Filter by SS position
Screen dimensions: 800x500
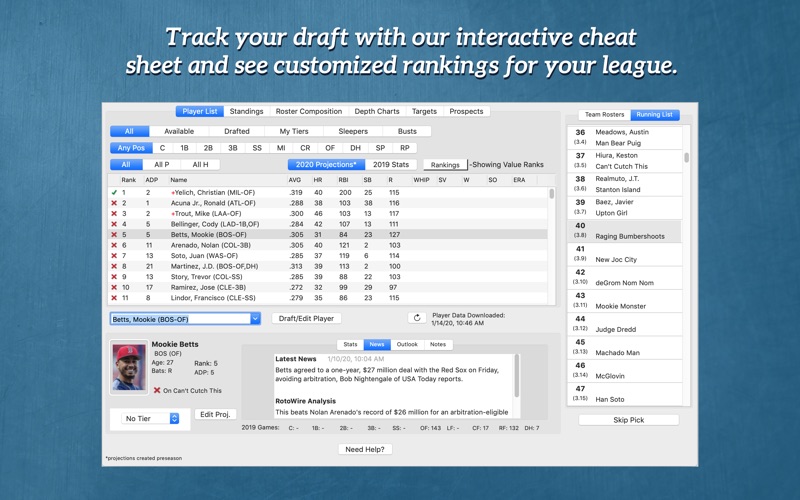tap(257, 148)
